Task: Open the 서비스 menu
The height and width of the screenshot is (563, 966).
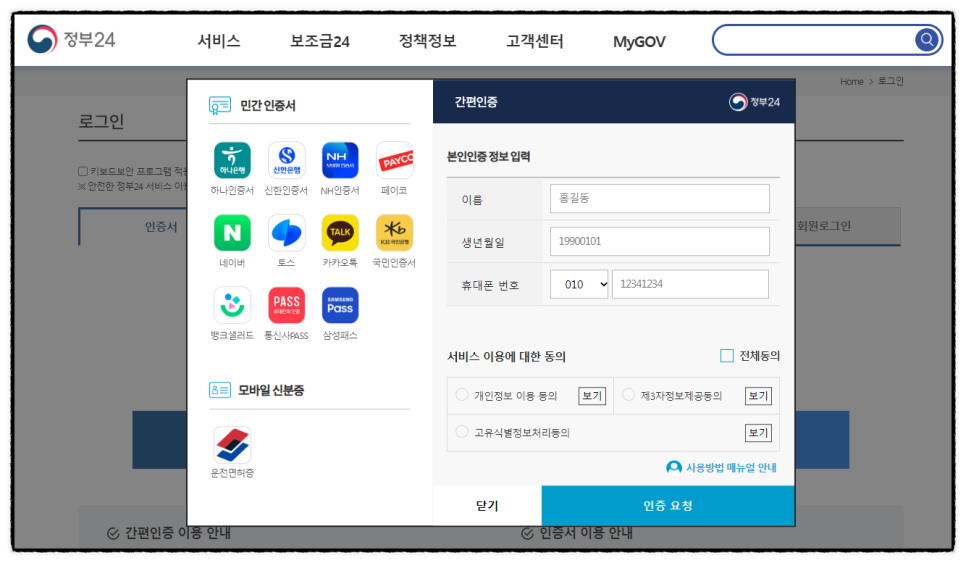Action: point(219,41)
